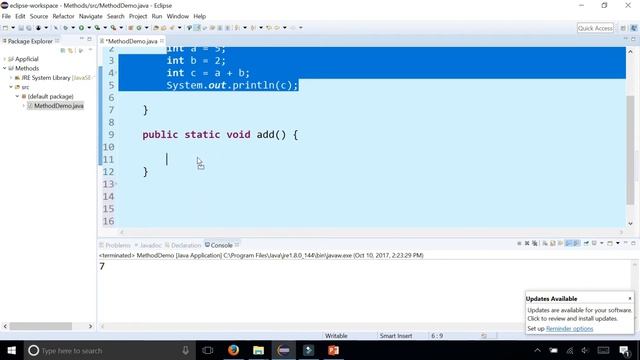Collapse the src folder
The width and height of the screenshot is (640, 360).
pos(11,87)
